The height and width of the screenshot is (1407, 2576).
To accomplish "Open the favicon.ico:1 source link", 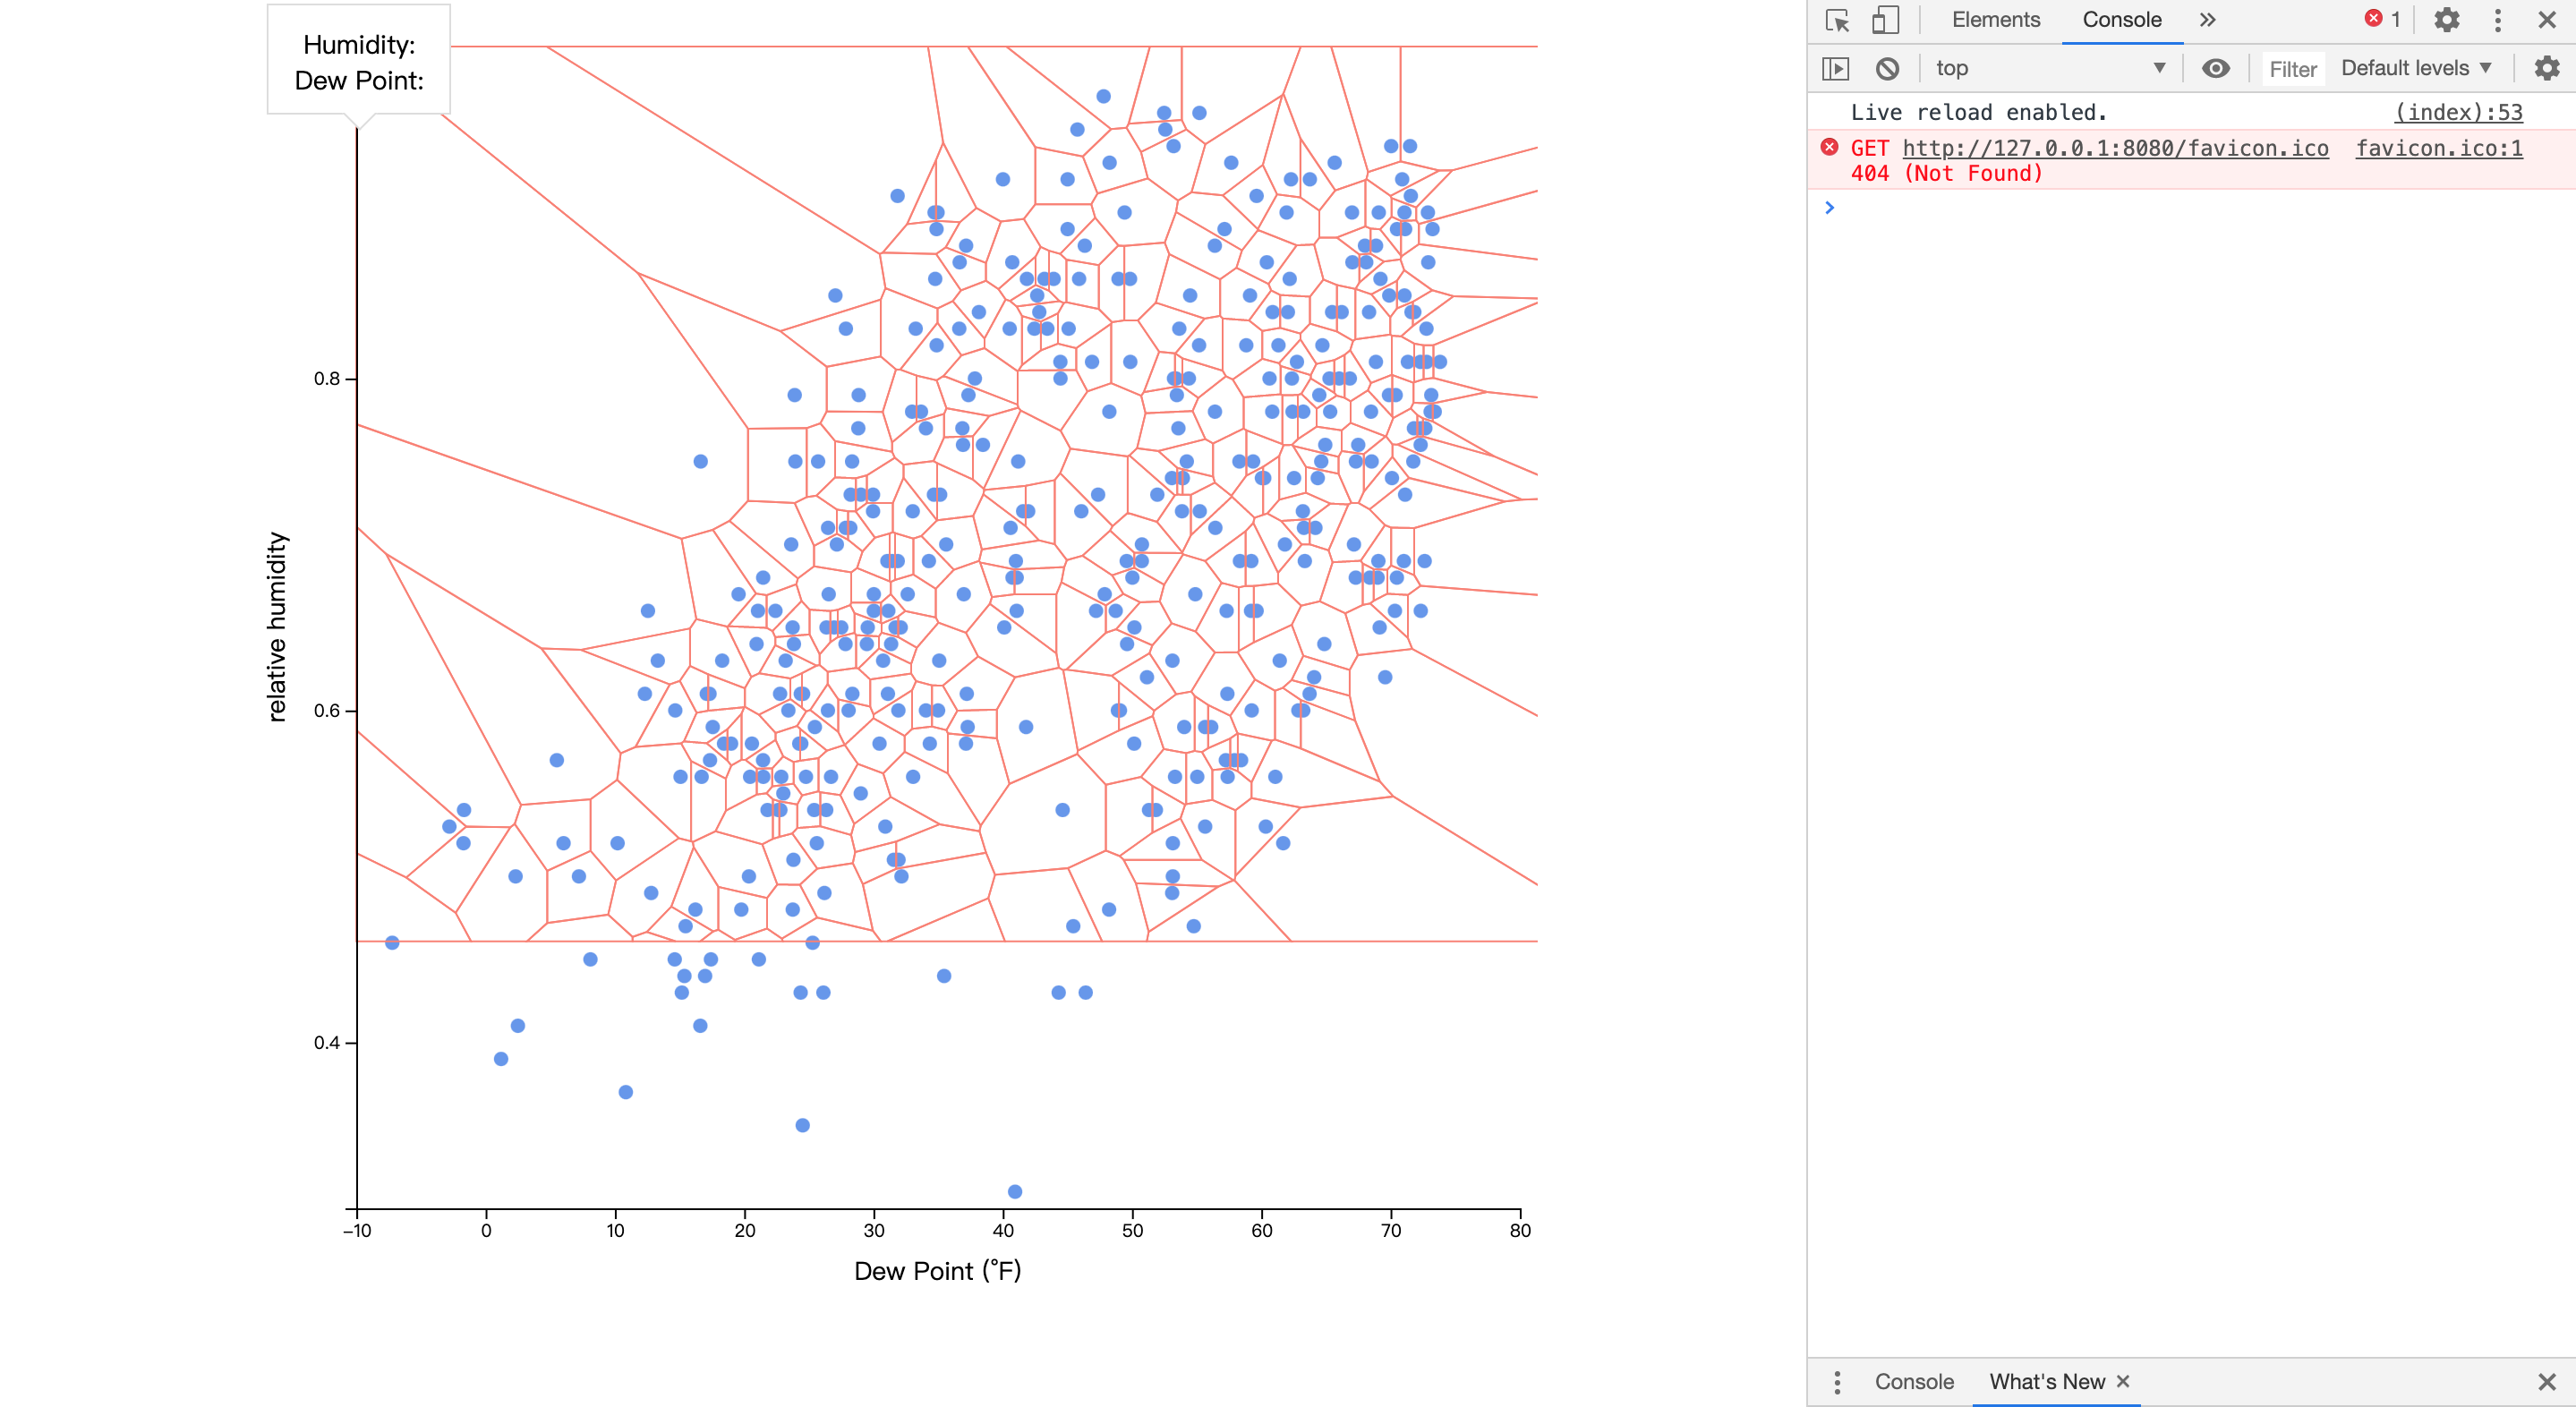I will (x=2439, y=148).
